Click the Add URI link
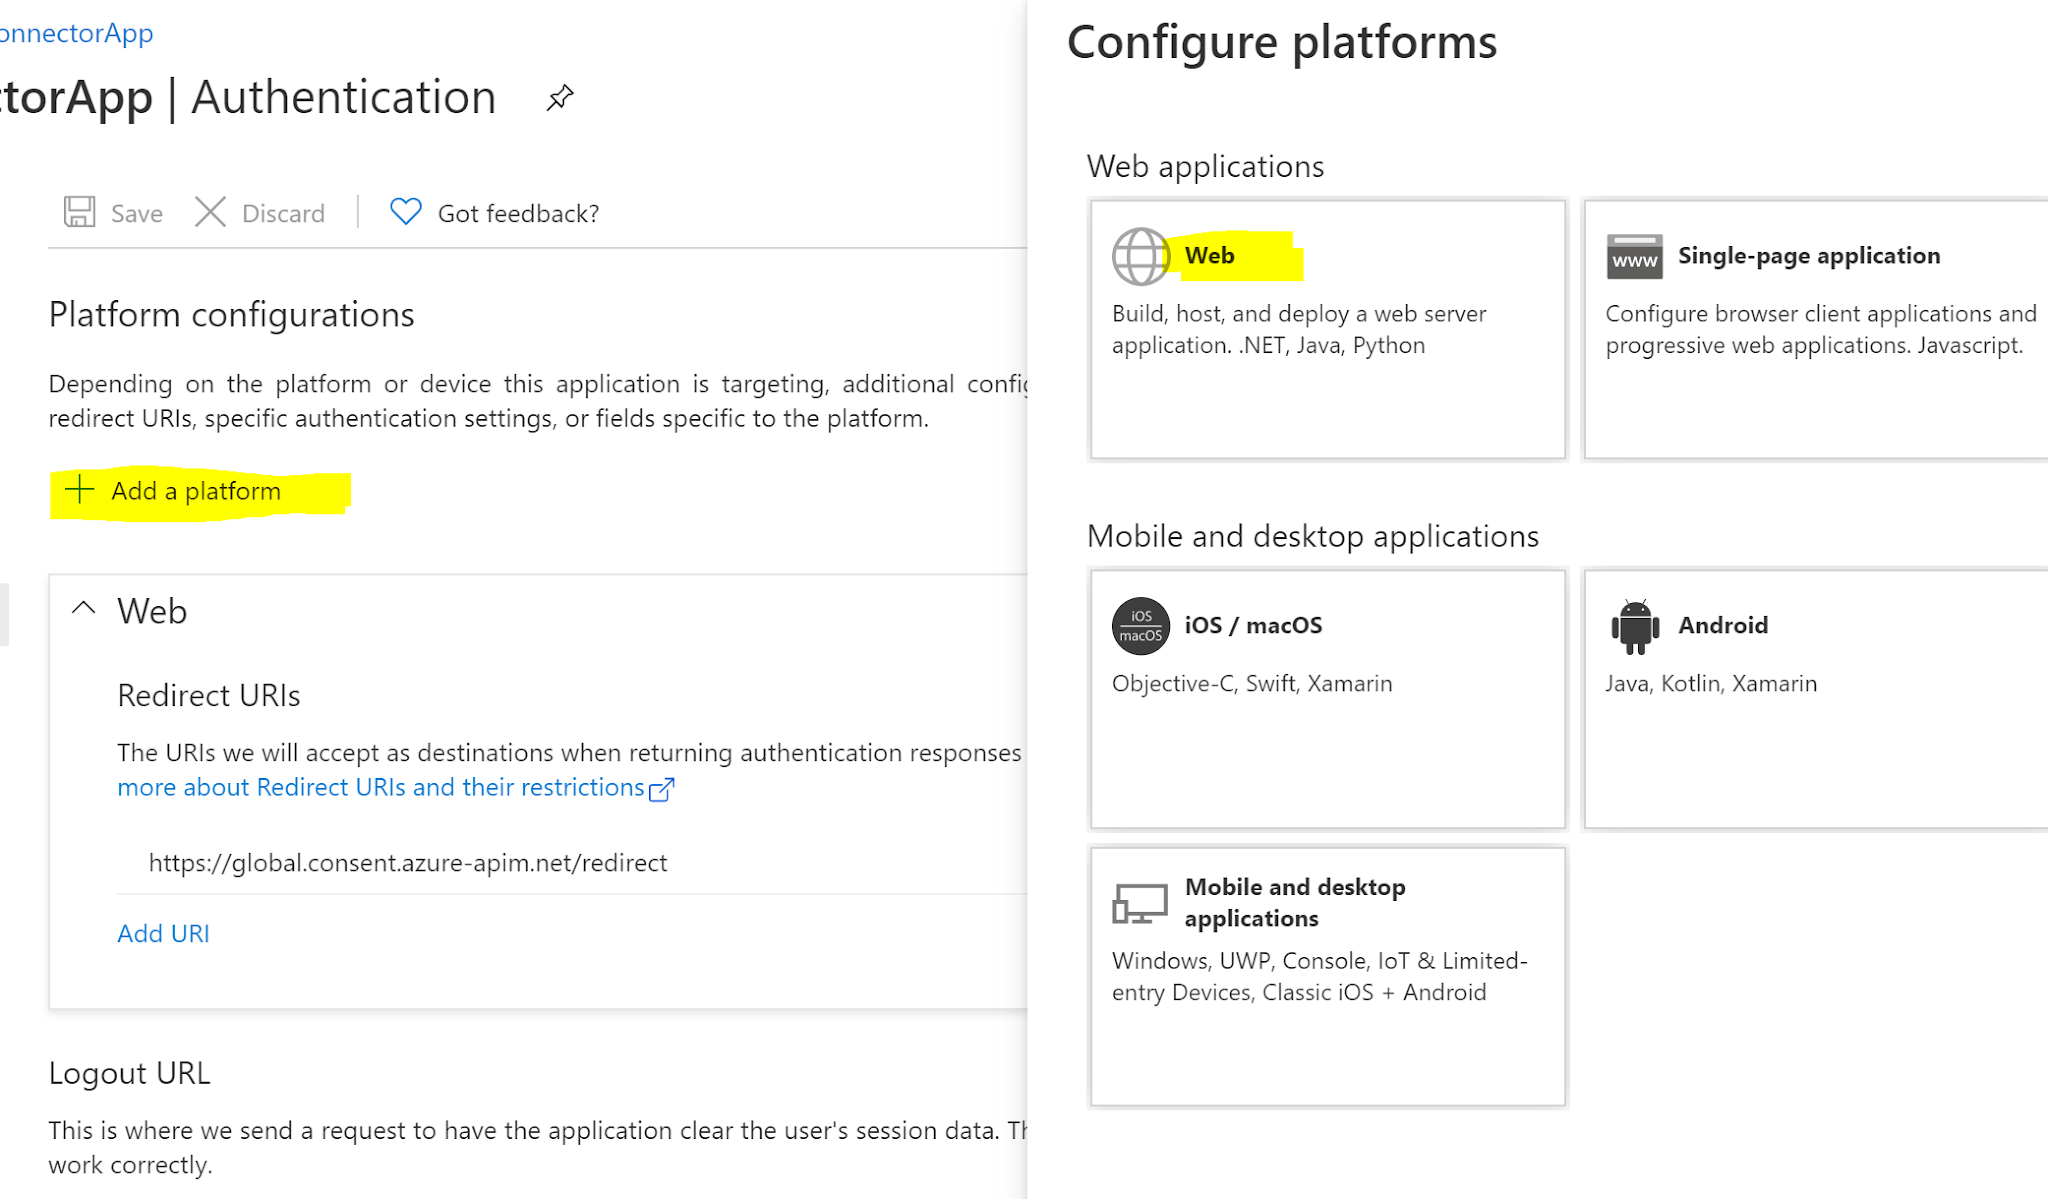2048x1199 pixels. (163, 933)
